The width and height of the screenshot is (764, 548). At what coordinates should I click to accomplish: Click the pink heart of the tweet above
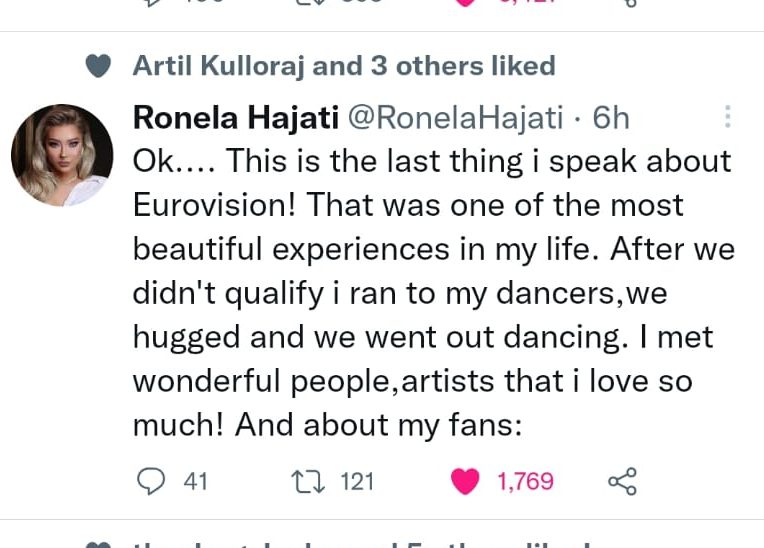(466, 3)
